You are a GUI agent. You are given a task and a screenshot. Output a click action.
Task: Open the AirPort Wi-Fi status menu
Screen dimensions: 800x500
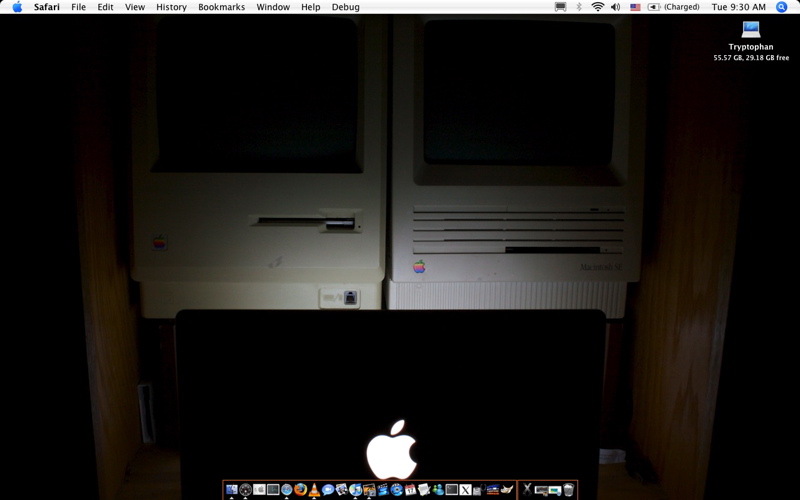click(597, 7)
